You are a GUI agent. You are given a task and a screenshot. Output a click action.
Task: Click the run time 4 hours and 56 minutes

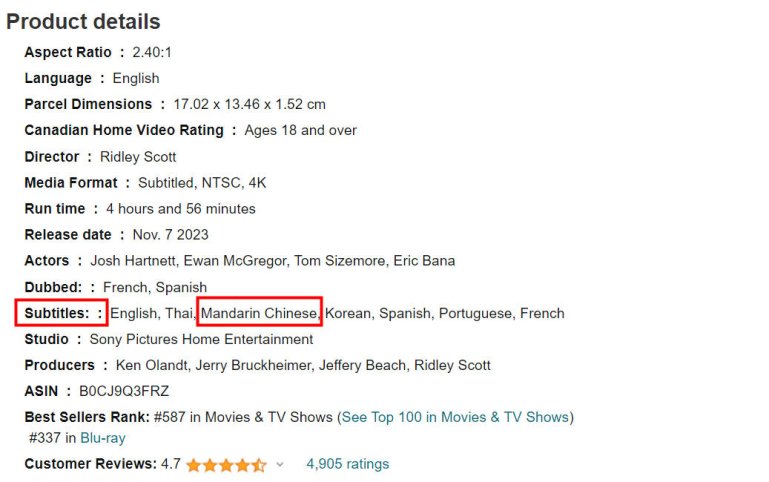click(180, 209)
